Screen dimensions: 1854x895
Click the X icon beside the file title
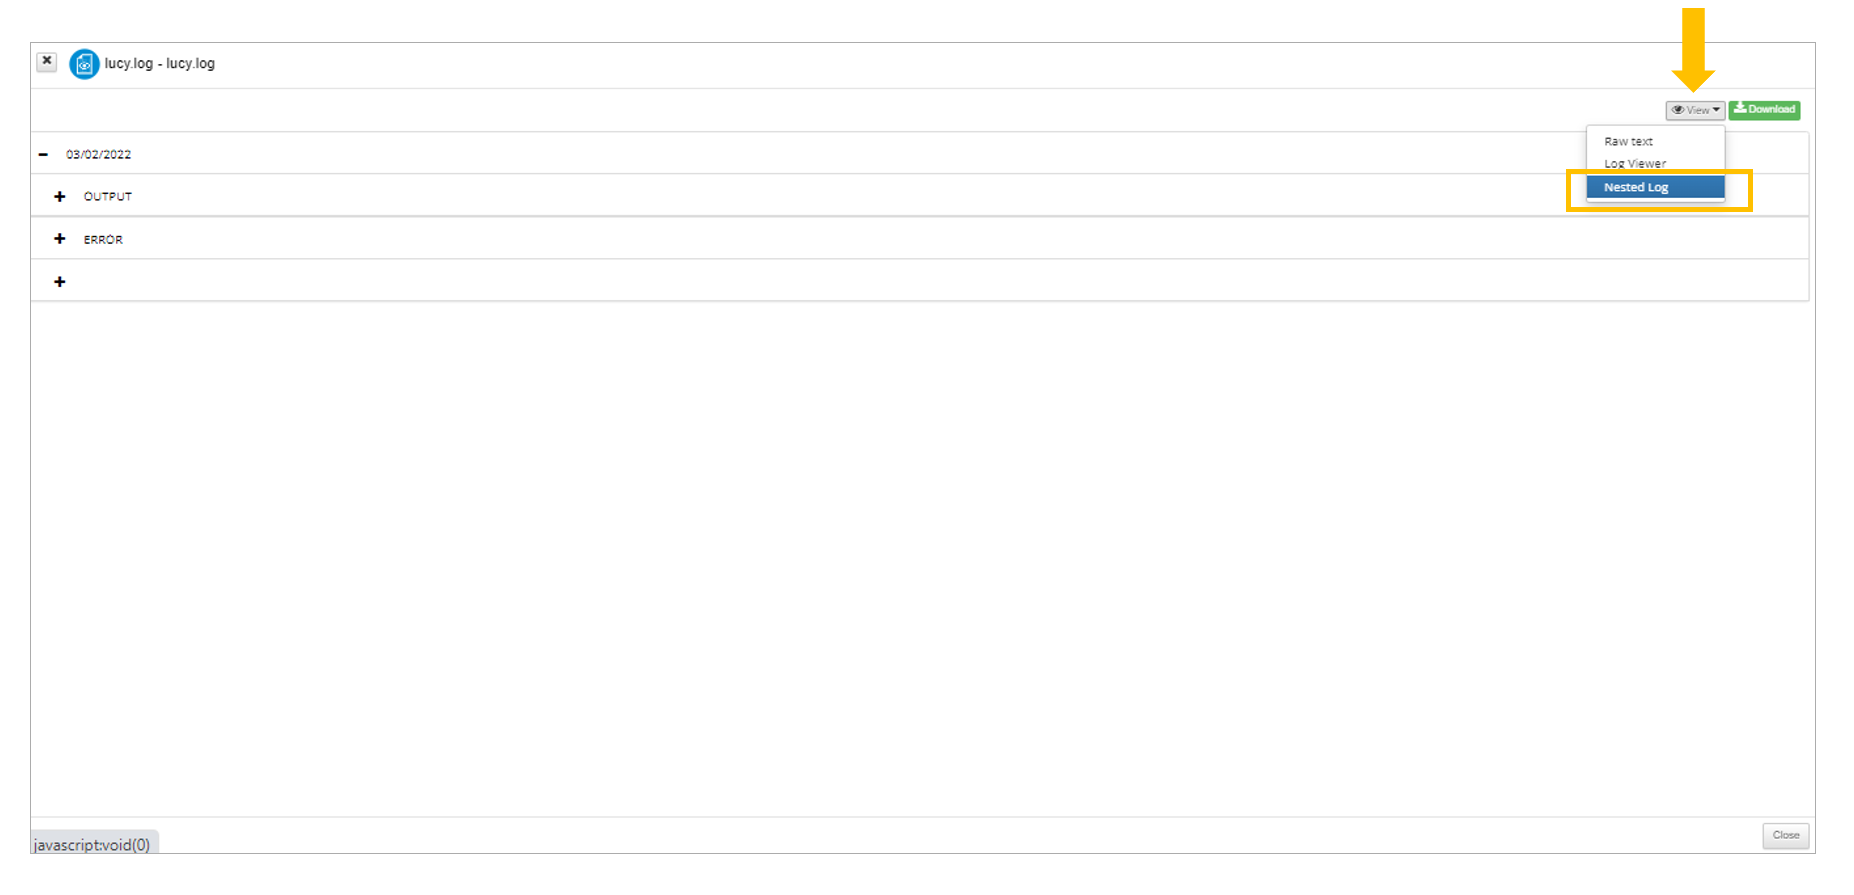(x=46, y=61)
